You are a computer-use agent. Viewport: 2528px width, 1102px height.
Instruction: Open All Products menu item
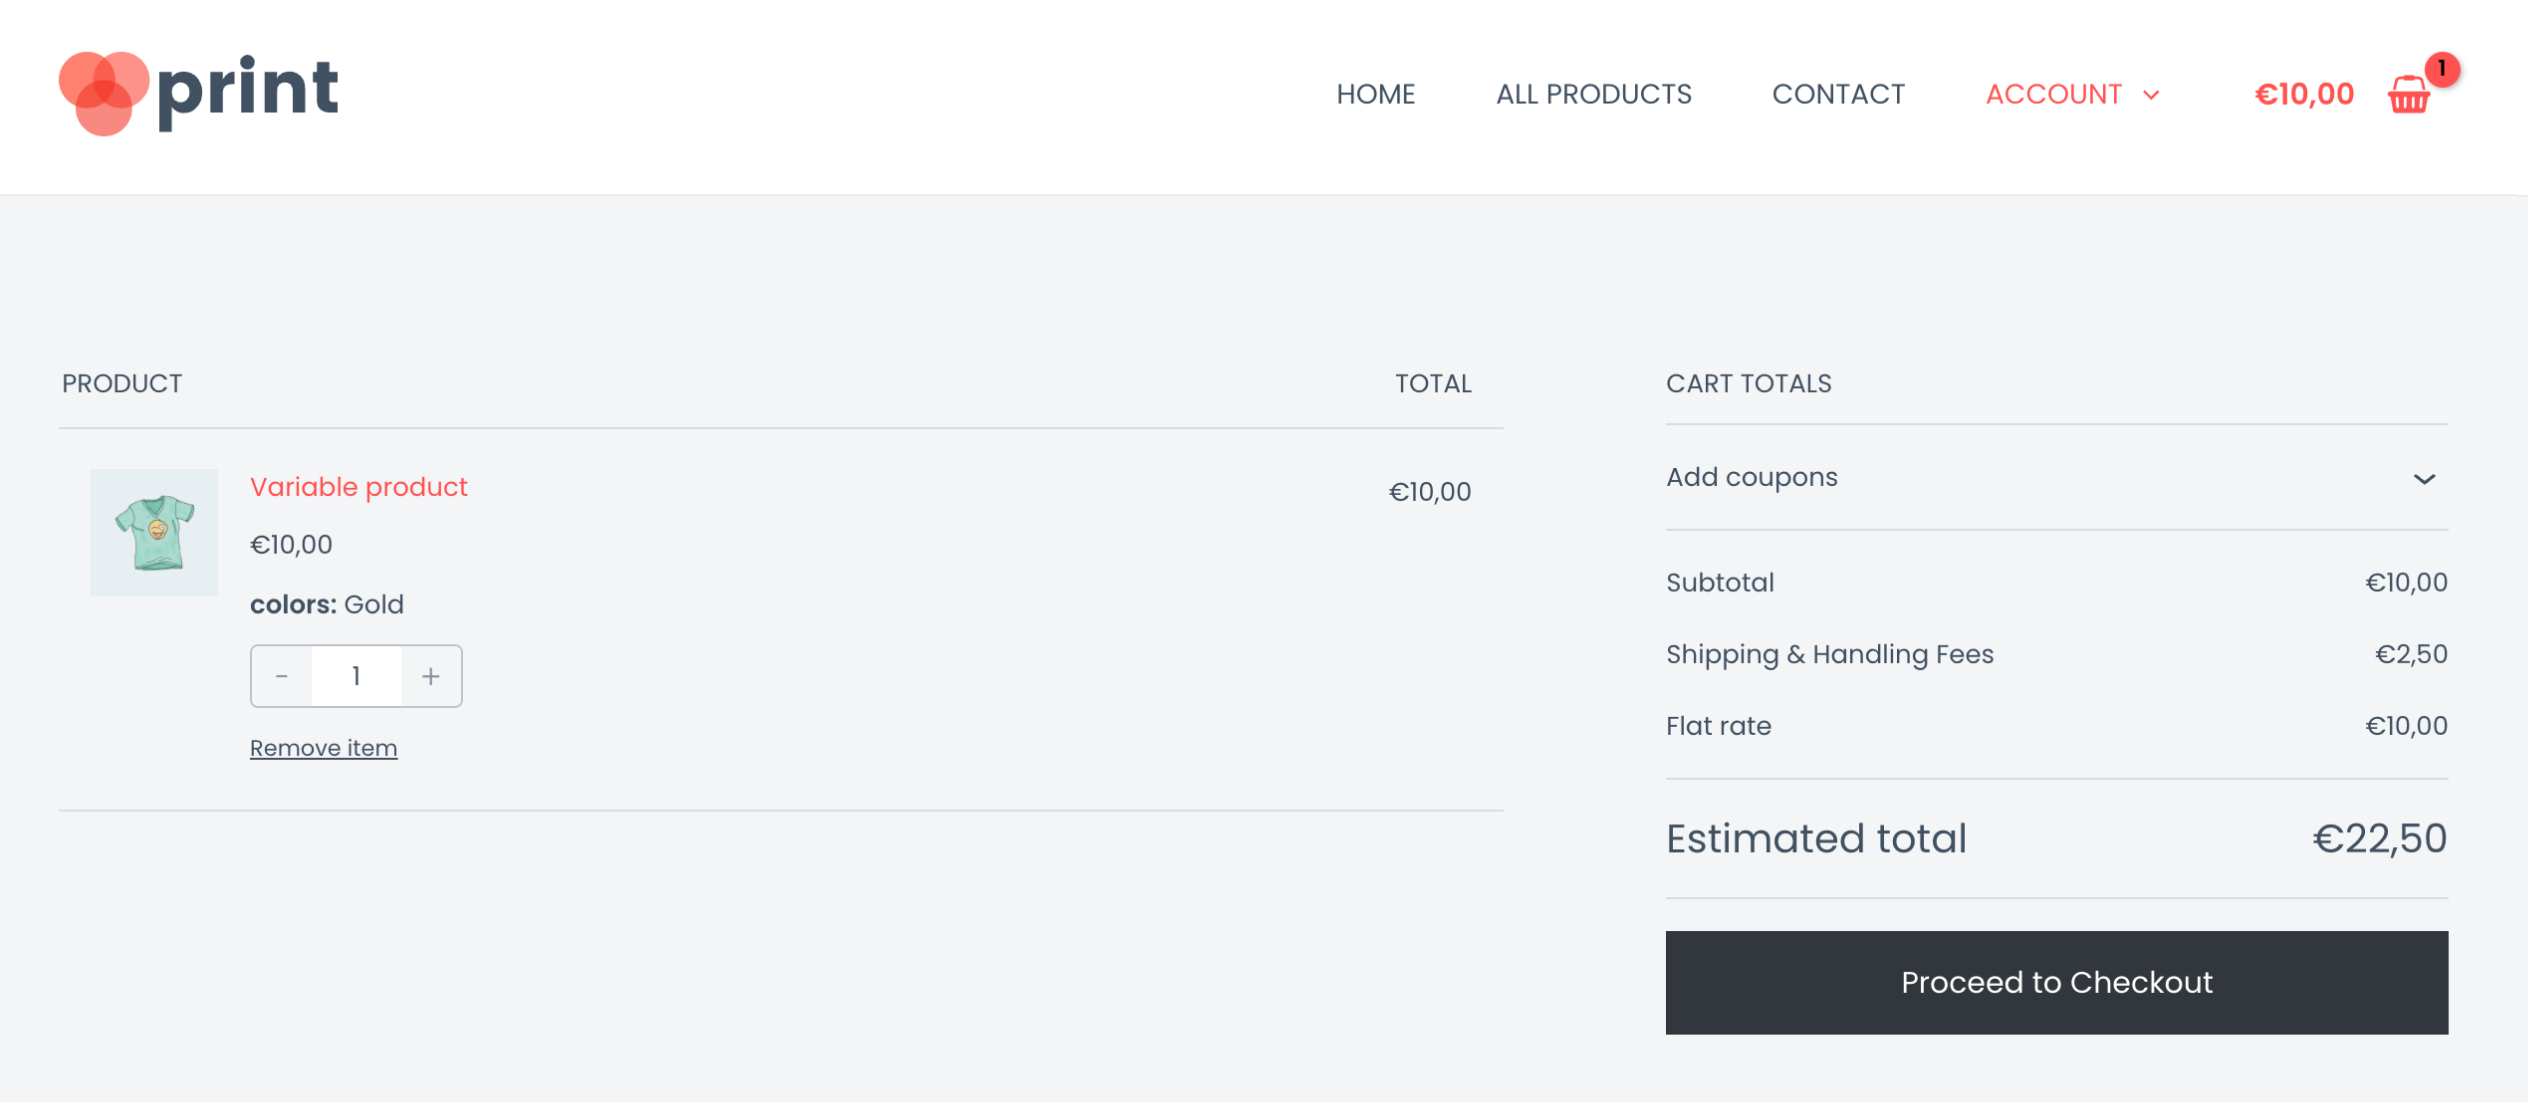(x=1593, y=94)
